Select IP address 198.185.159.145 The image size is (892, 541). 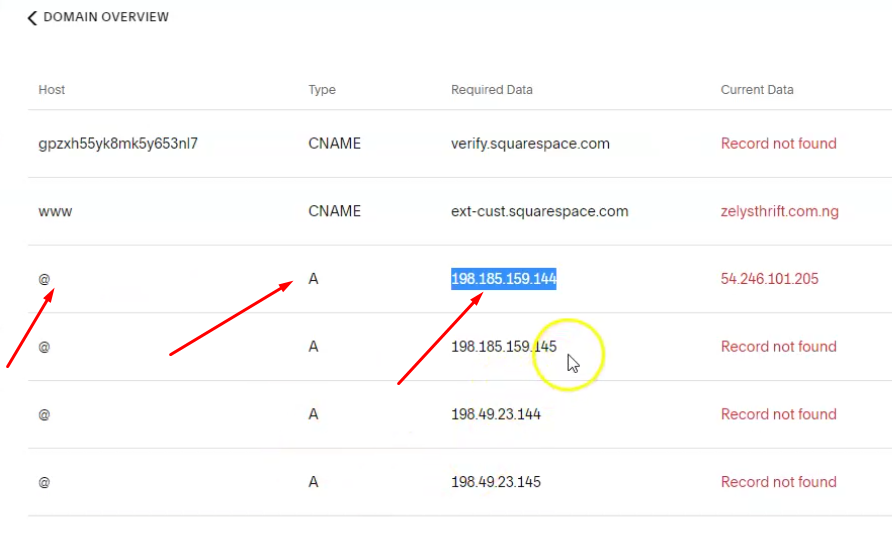503,346
